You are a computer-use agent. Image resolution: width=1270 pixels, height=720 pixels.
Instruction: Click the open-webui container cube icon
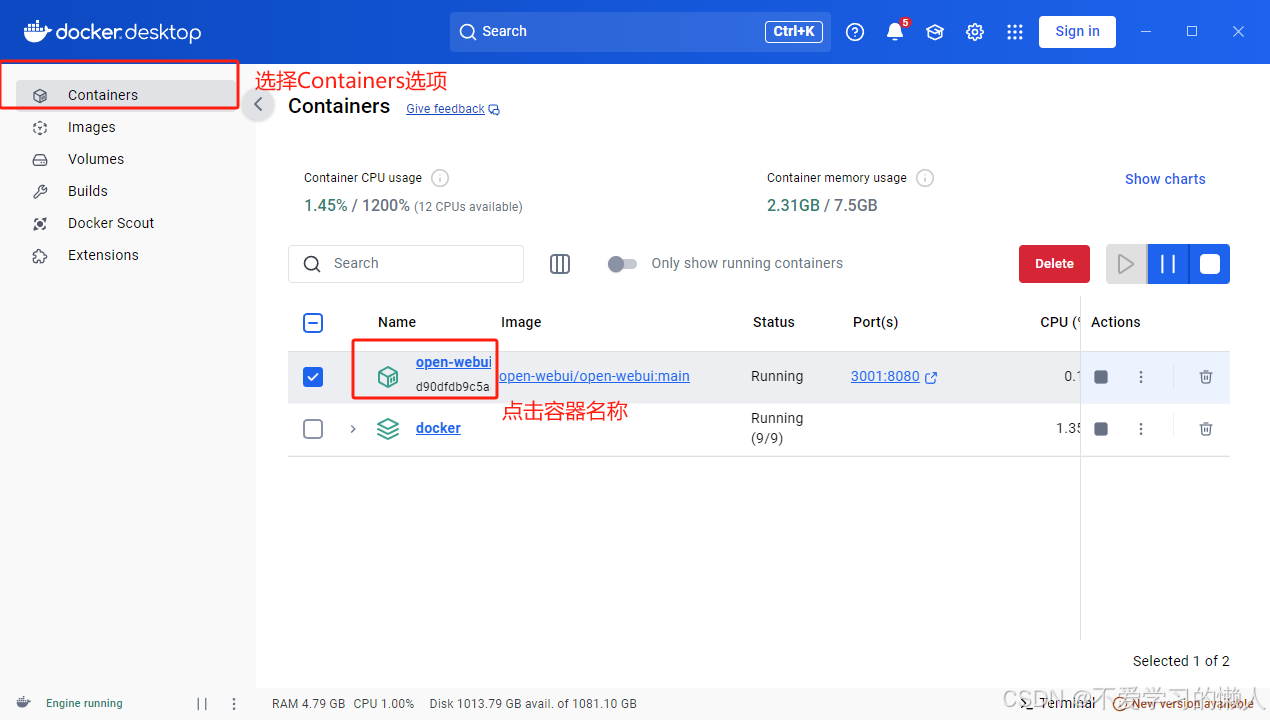pyautogui.click(x=388, y=377)
